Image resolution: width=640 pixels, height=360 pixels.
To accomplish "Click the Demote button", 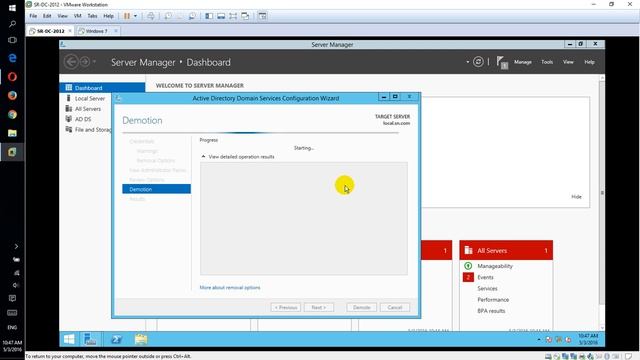I will click(362, 307).
